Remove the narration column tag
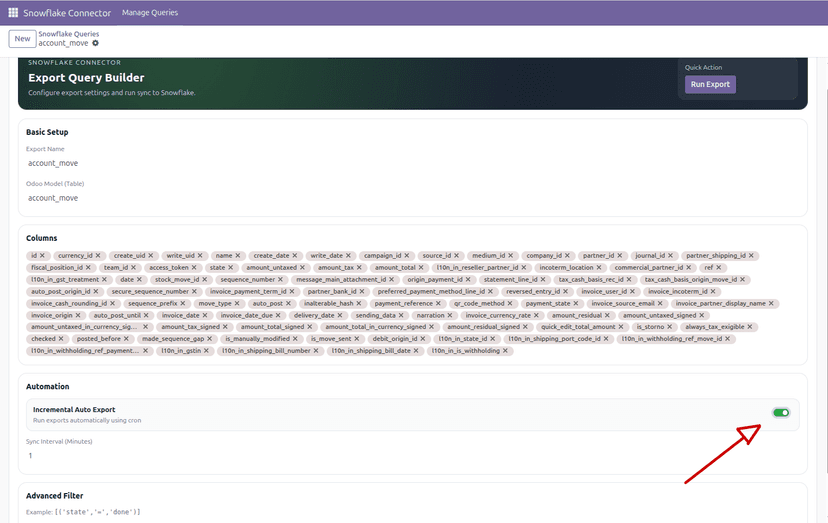 tap(450, 315)
